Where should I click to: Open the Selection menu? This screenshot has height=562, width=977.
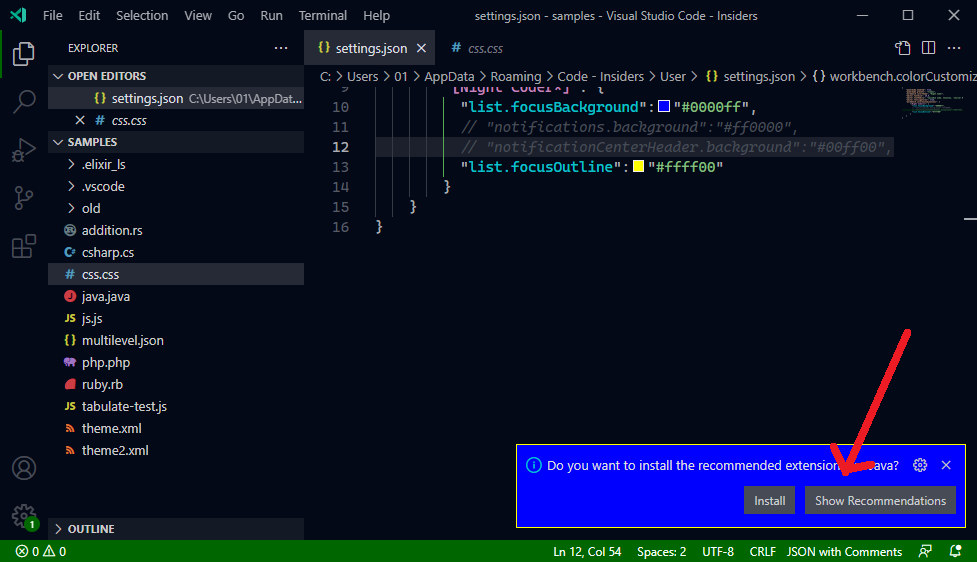pyautogui.click(x=142, y=16)
